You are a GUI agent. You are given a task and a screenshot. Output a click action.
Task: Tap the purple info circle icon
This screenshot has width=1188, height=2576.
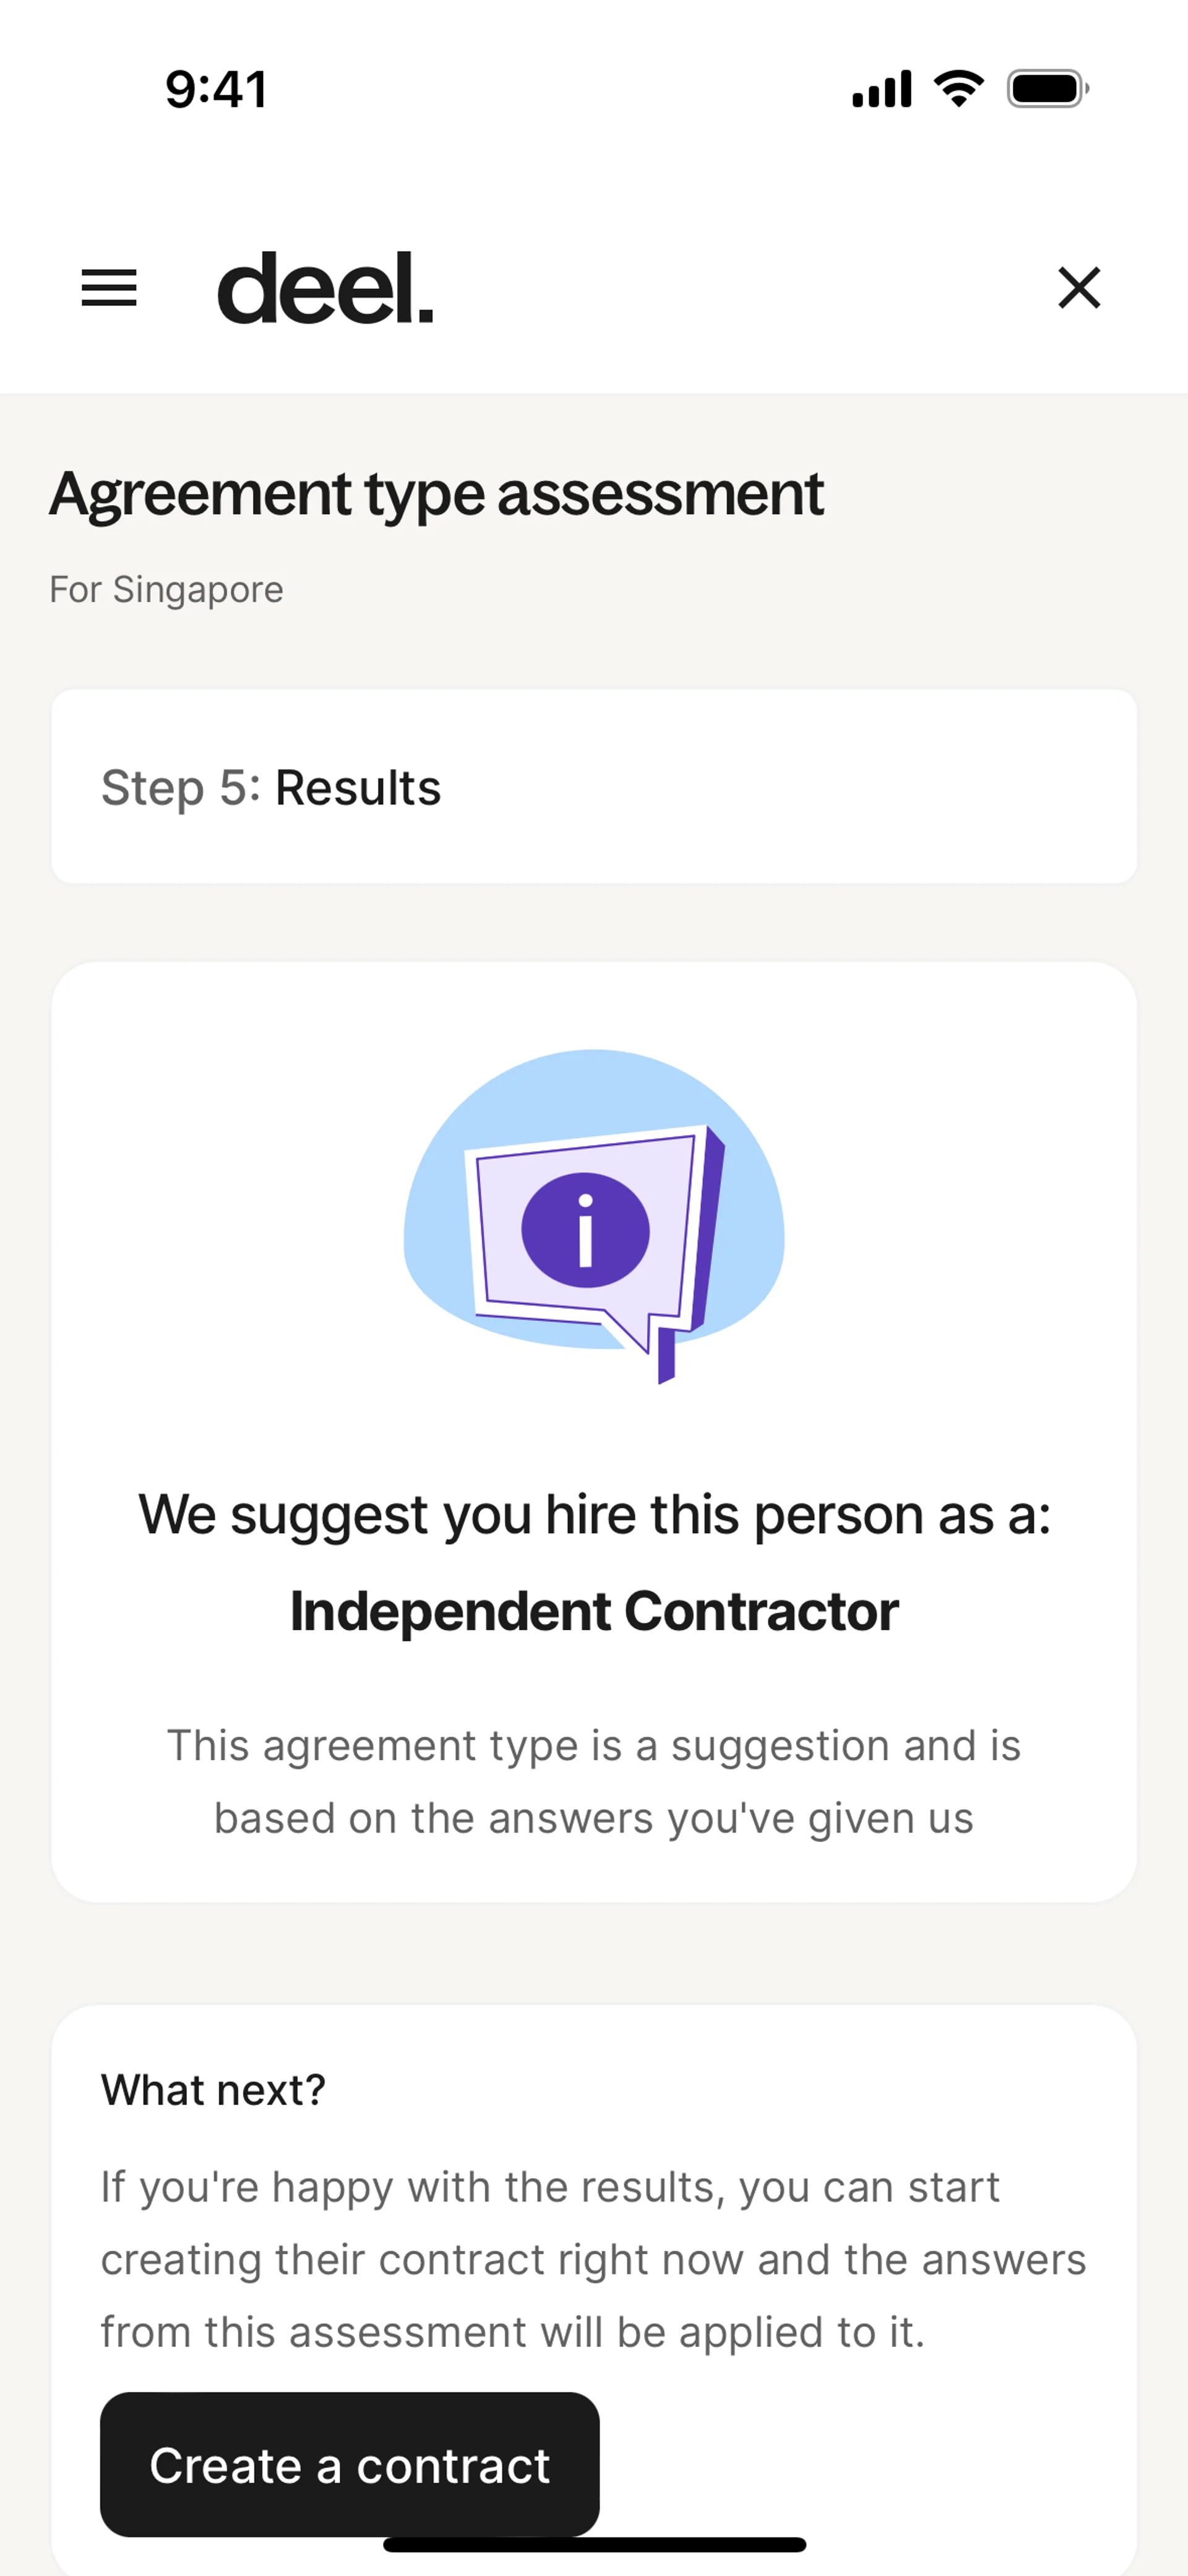coord(585,1230)
